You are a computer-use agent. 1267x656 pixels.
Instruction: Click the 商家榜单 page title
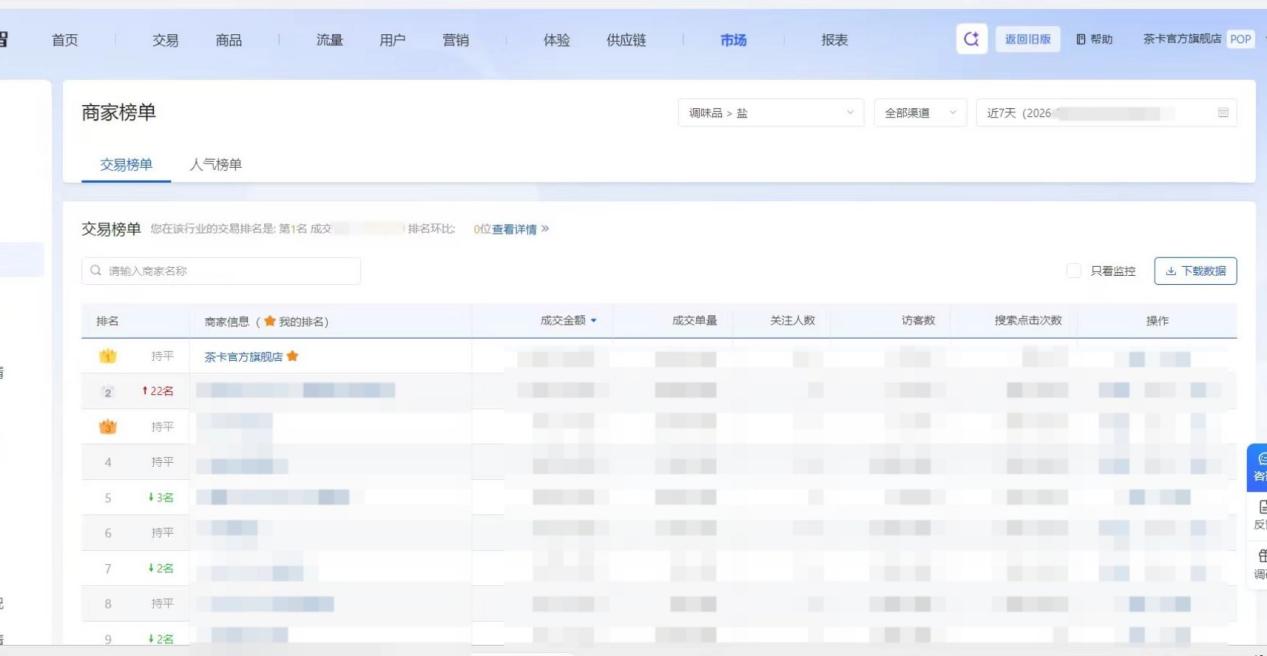[119, 113]
